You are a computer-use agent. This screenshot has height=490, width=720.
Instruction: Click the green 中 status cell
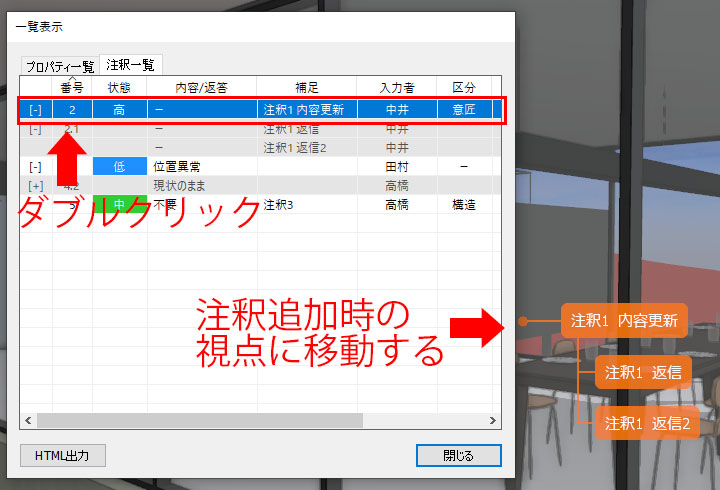119,204
